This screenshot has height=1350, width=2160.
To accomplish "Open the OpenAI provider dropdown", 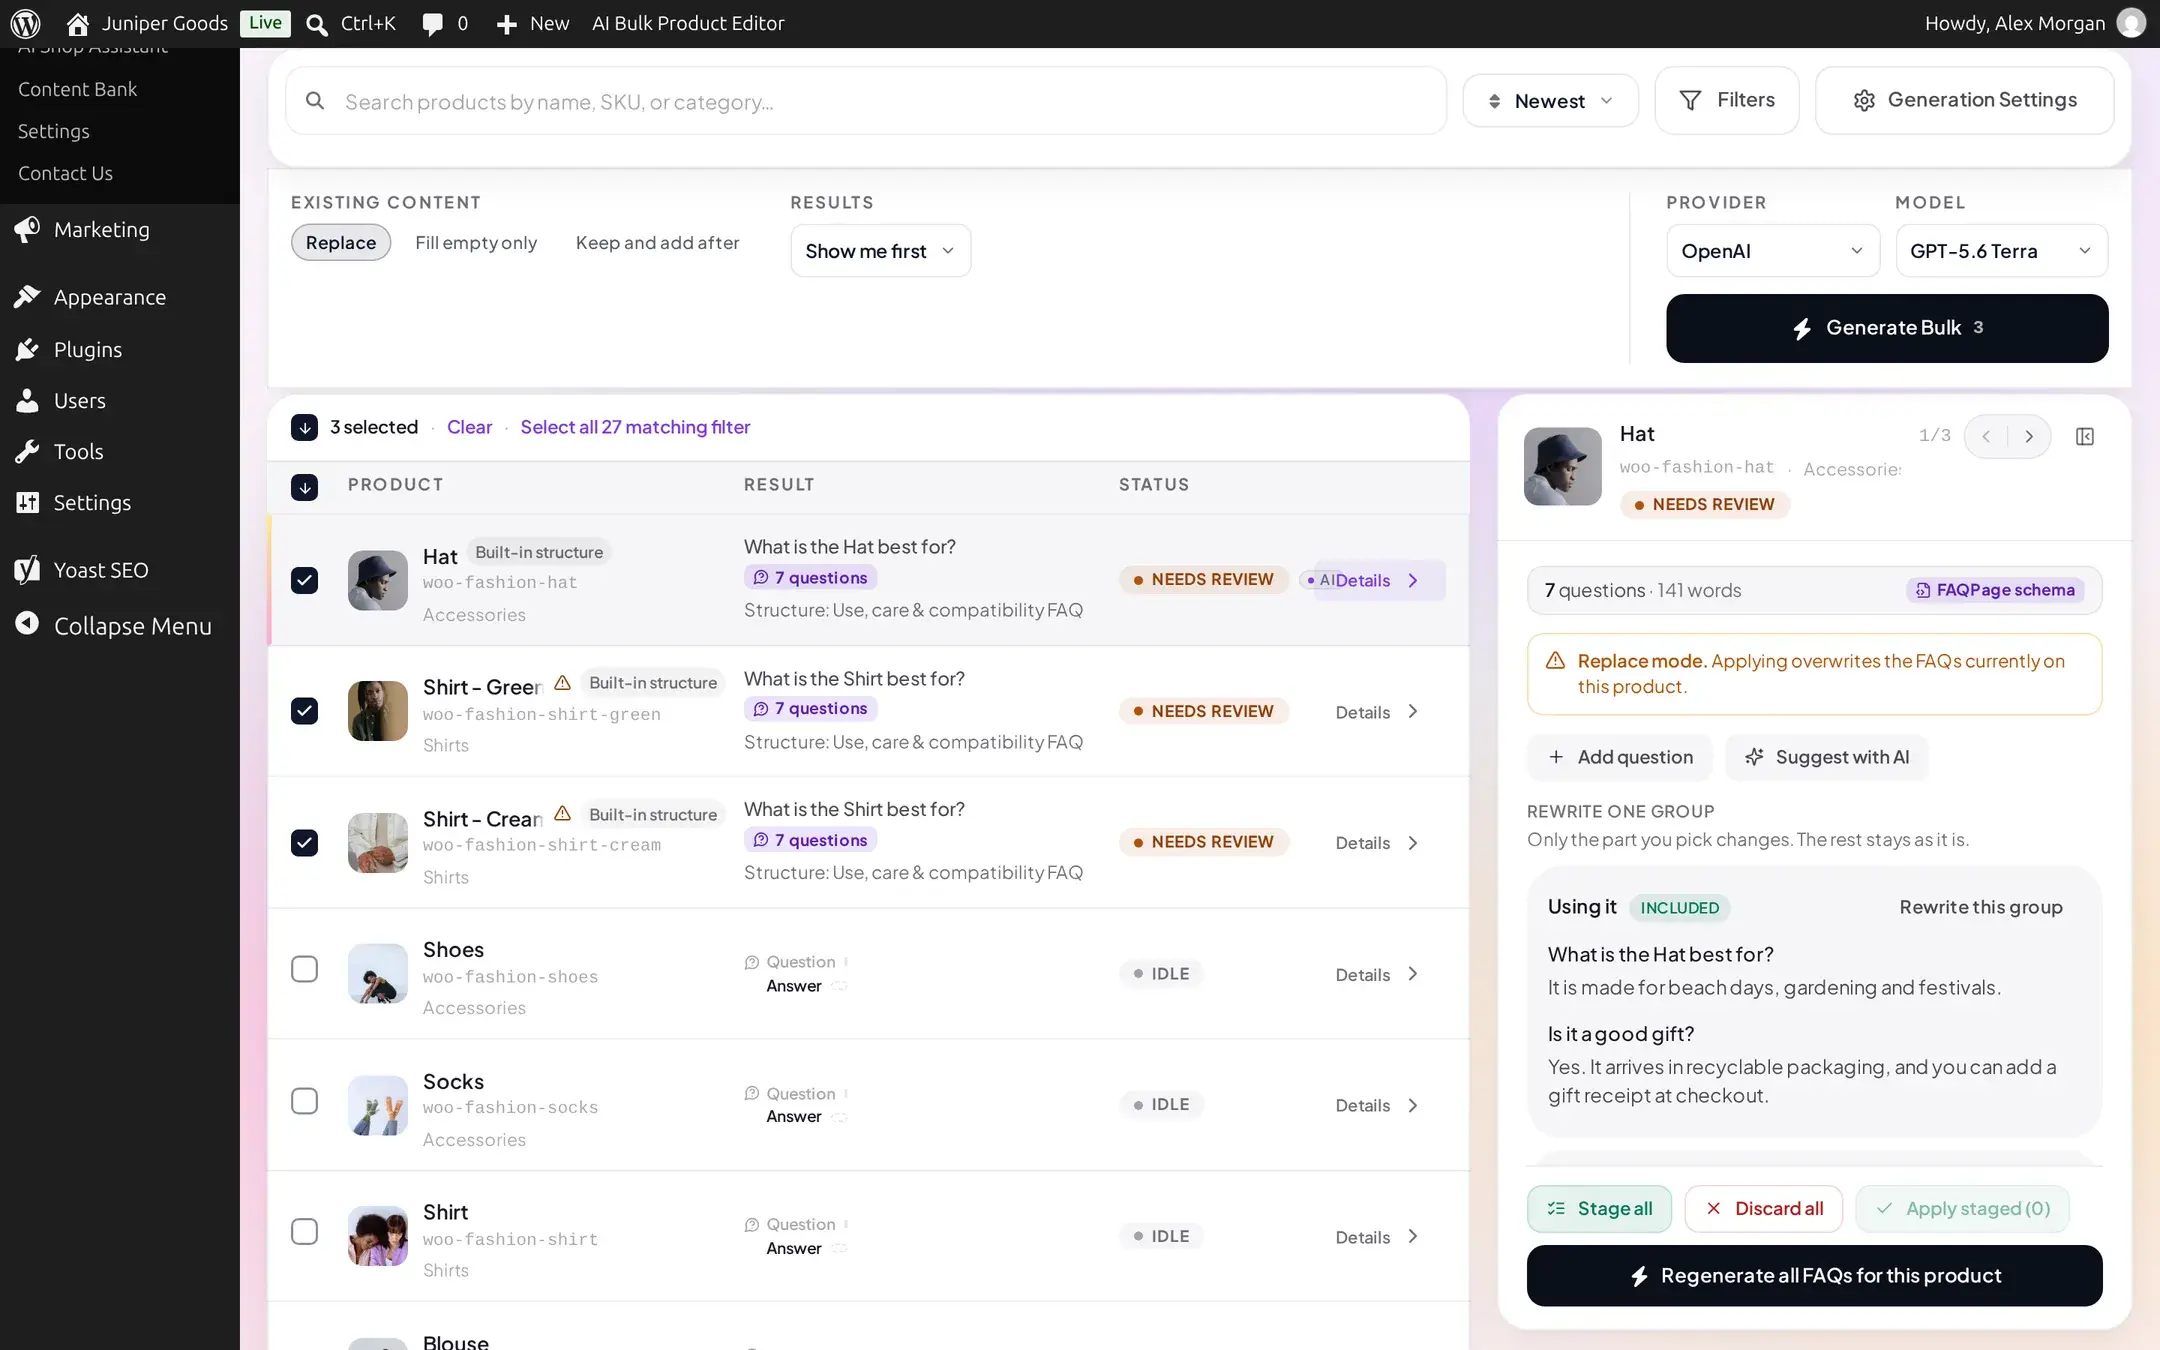I will [x=1772, y=251].
